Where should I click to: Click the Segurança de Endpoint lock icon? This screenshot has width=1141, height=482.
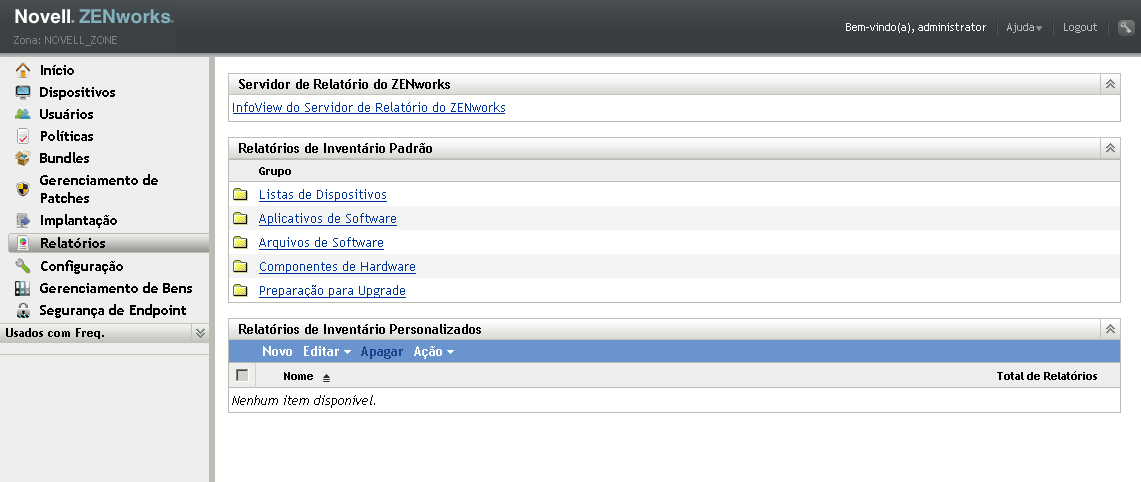[x=23, y=310]
